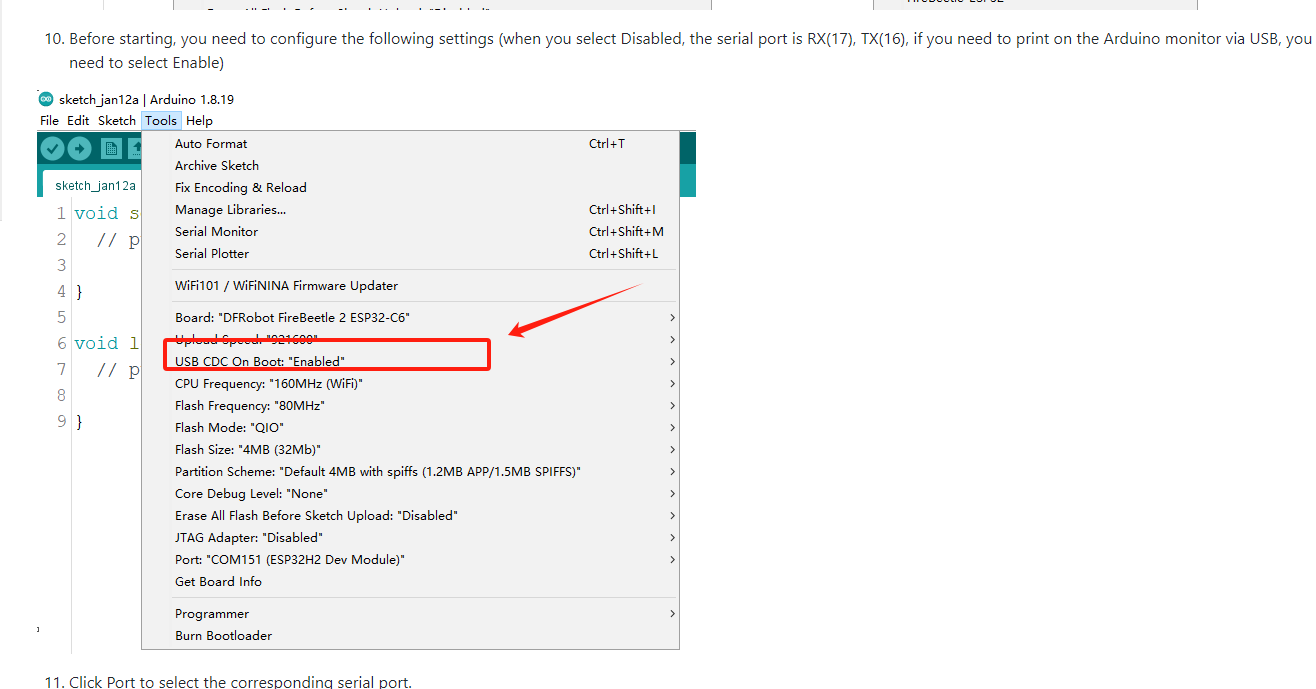Expand Flash Frequency "80MHz" submenu
Viewport: 1316px width, 689px height.
point(411,406)
